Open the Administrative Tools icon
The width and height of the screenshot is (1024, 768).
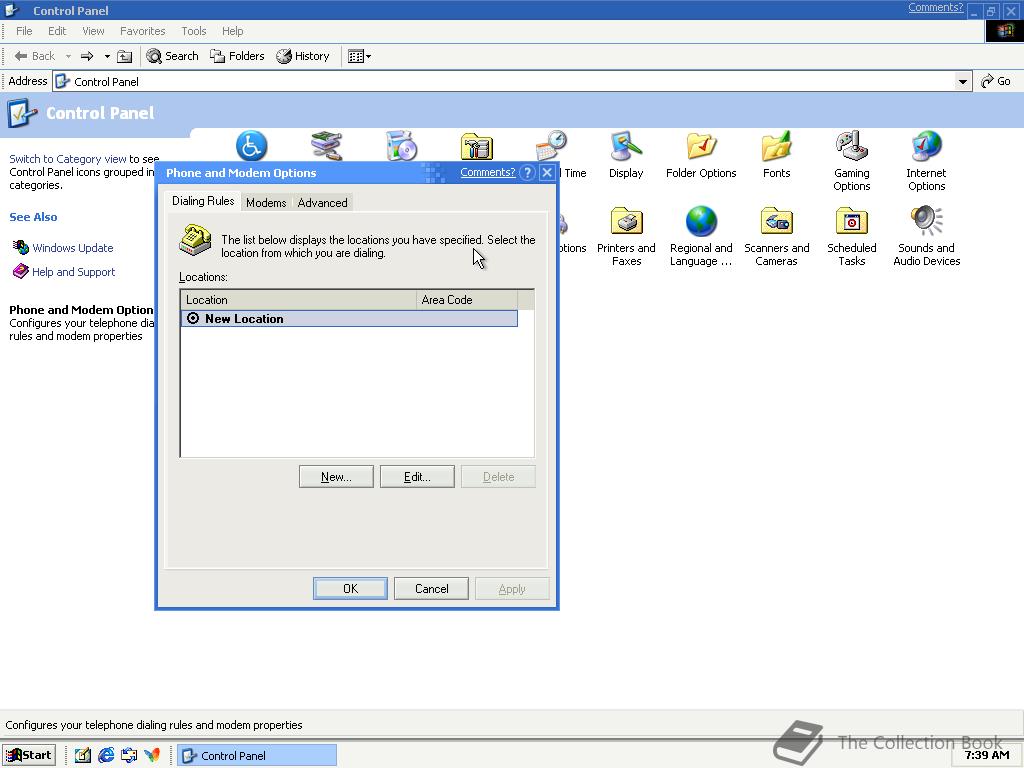(477, 146)
